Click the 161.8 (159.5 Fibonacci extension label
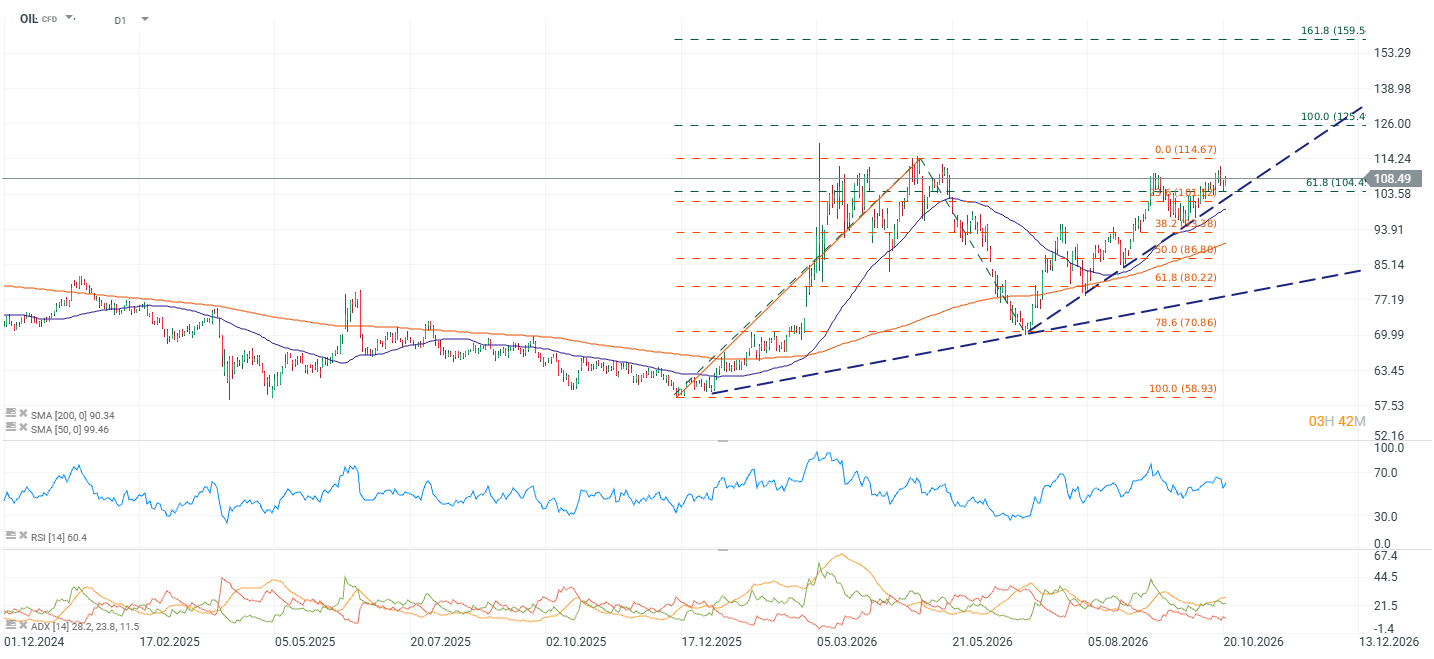1434x659 pixels. tap(1333, 31)
